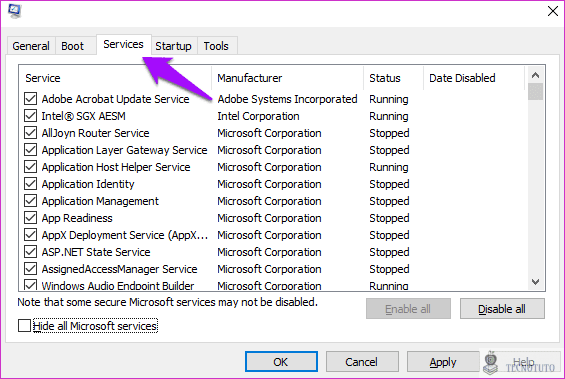Uncheck the Intel SGX AESM checkbox
This screenshot has height=379, width=565.
(30, 116)
